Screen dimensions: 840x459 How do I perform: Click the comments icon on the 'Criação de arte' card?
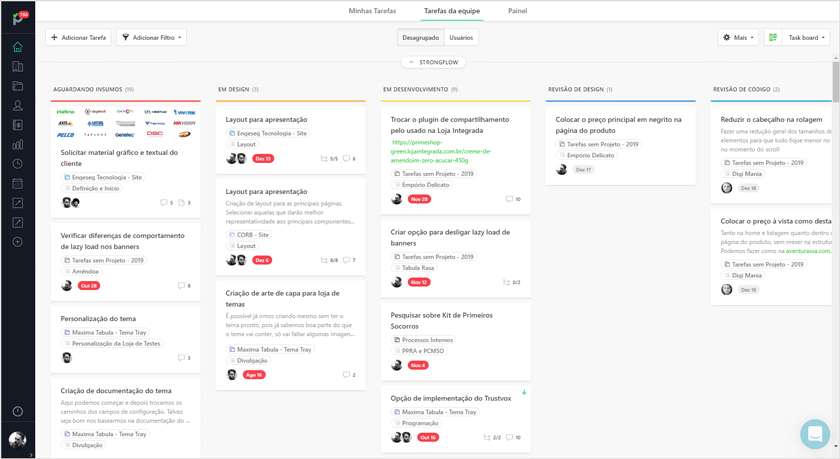[349, 374]
